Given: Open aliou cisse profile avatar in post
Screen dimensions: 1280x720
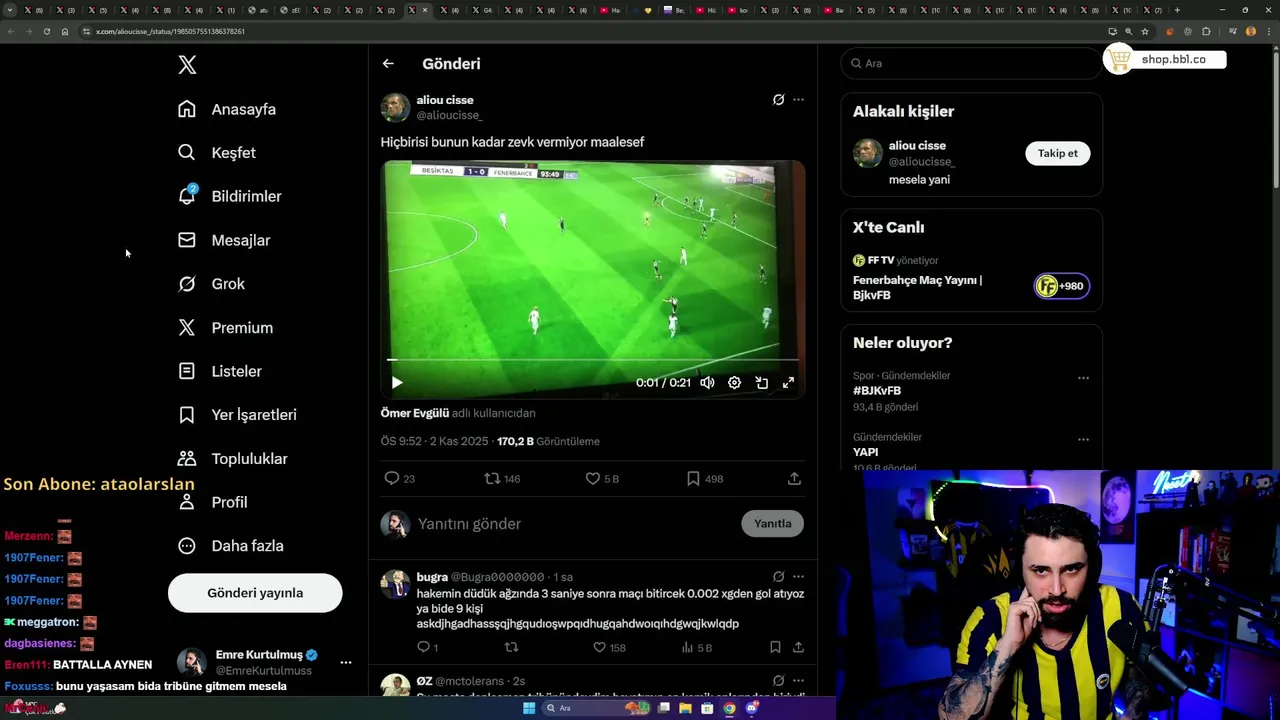Looking at the screenshot, I should (x=395, y=107).
